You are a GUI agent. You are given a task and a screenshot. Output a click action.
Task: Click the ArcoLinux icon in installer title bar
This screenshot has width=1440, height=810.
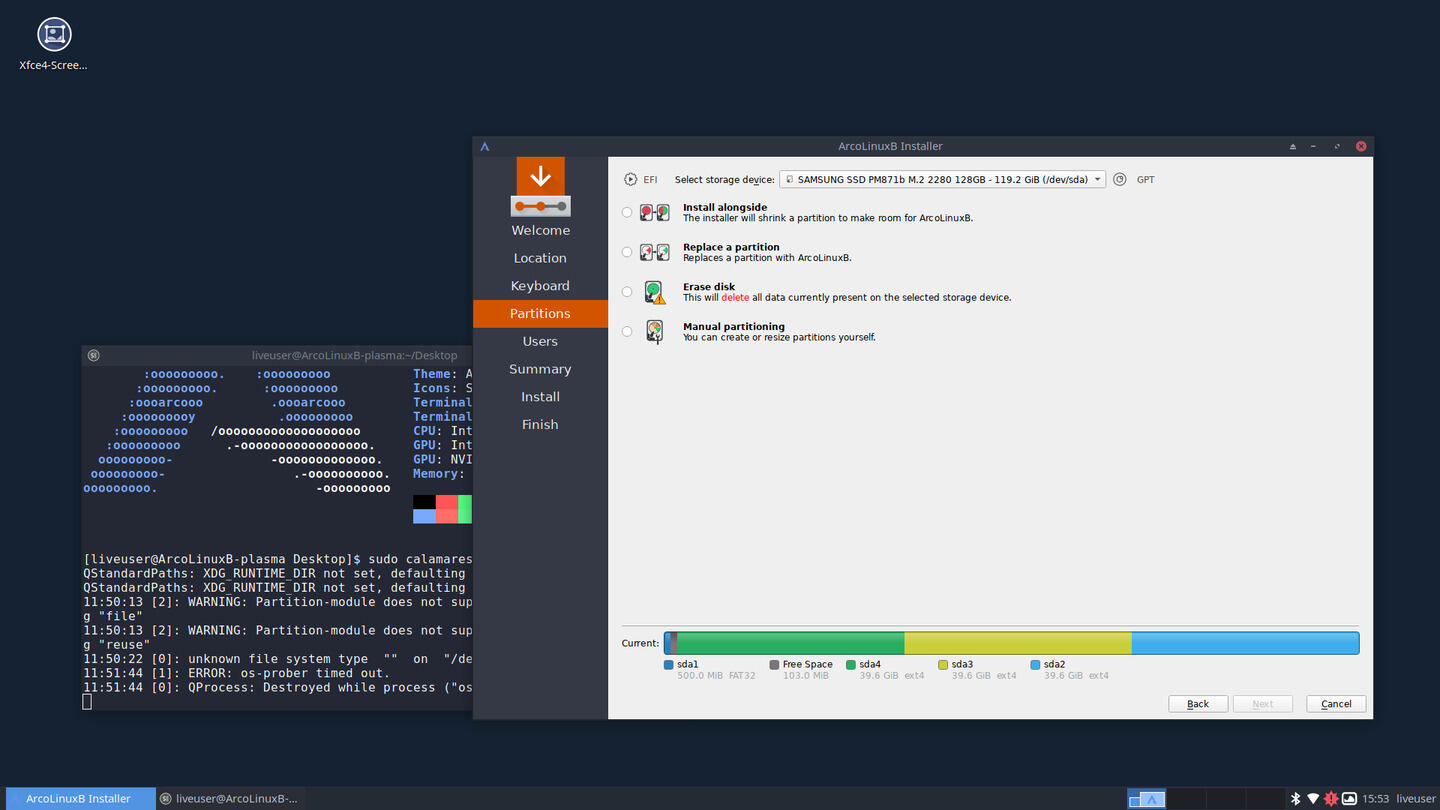[485, 146]
